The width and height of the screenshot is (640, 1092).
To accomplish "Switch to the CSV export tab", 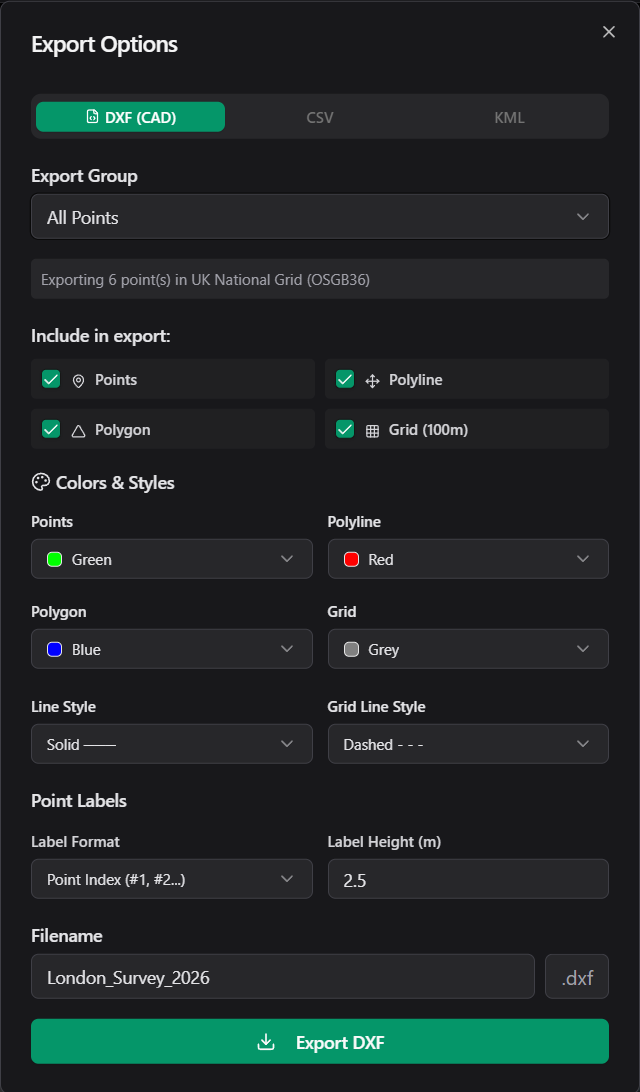I will point(320,116).
